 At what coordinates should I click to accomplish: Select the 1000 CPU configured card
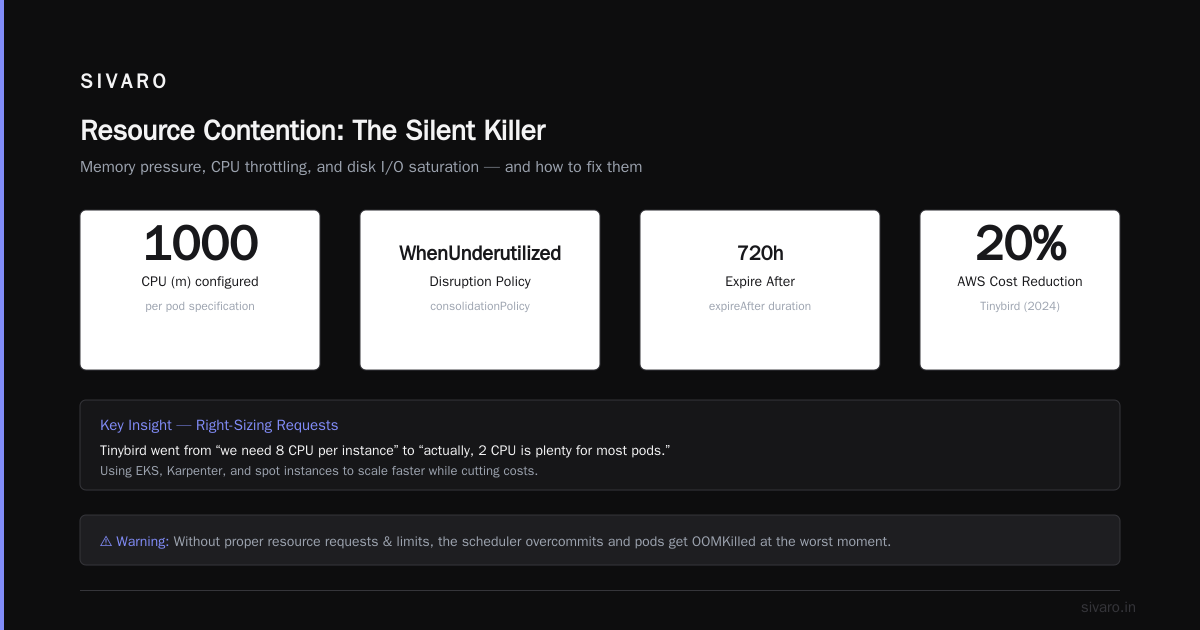(200, 290)
